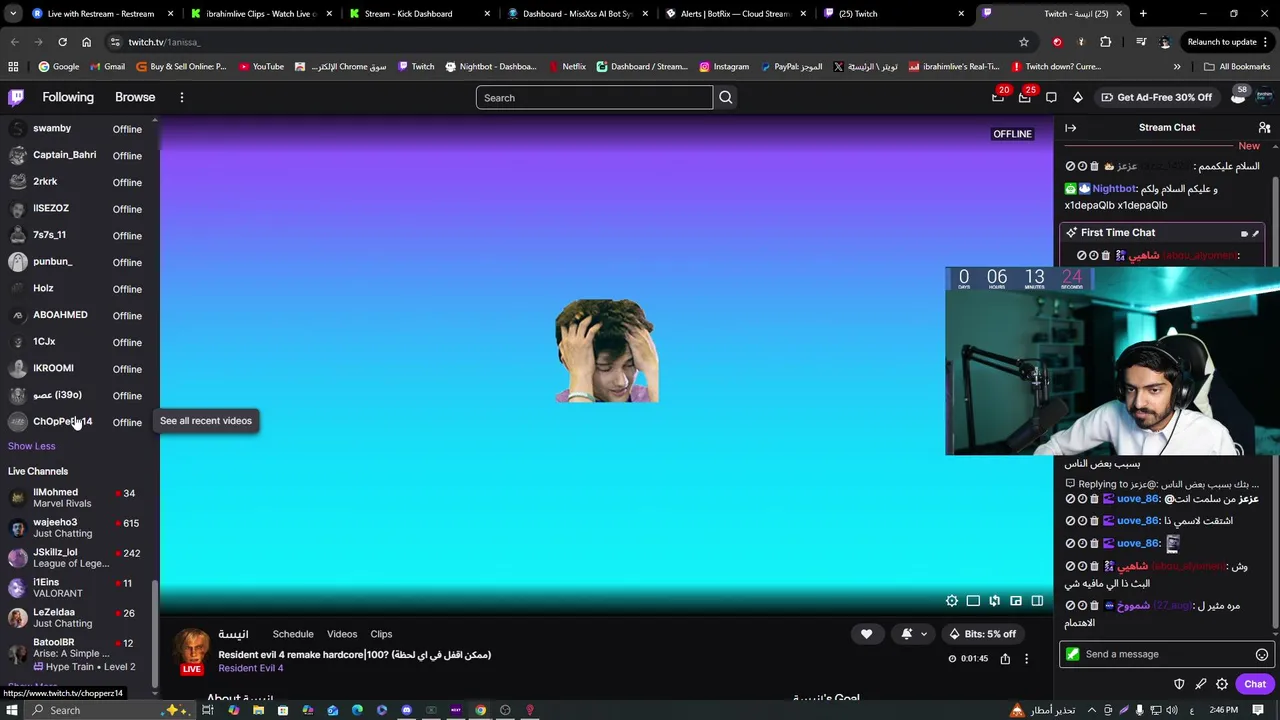Open notifications inbox with the 25 badge
Screen dimensions: 1280x720
(x=1025, y=97)
